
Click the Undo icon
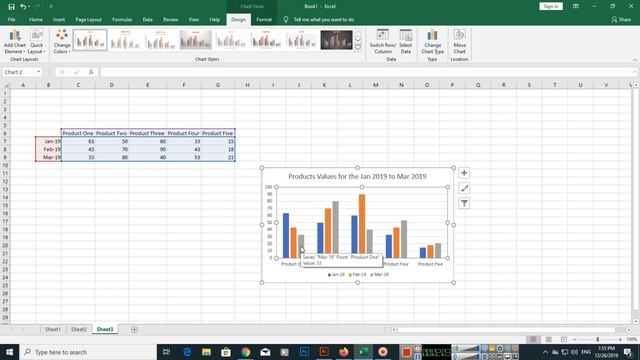pyautogui.click(x=23, y=7)
